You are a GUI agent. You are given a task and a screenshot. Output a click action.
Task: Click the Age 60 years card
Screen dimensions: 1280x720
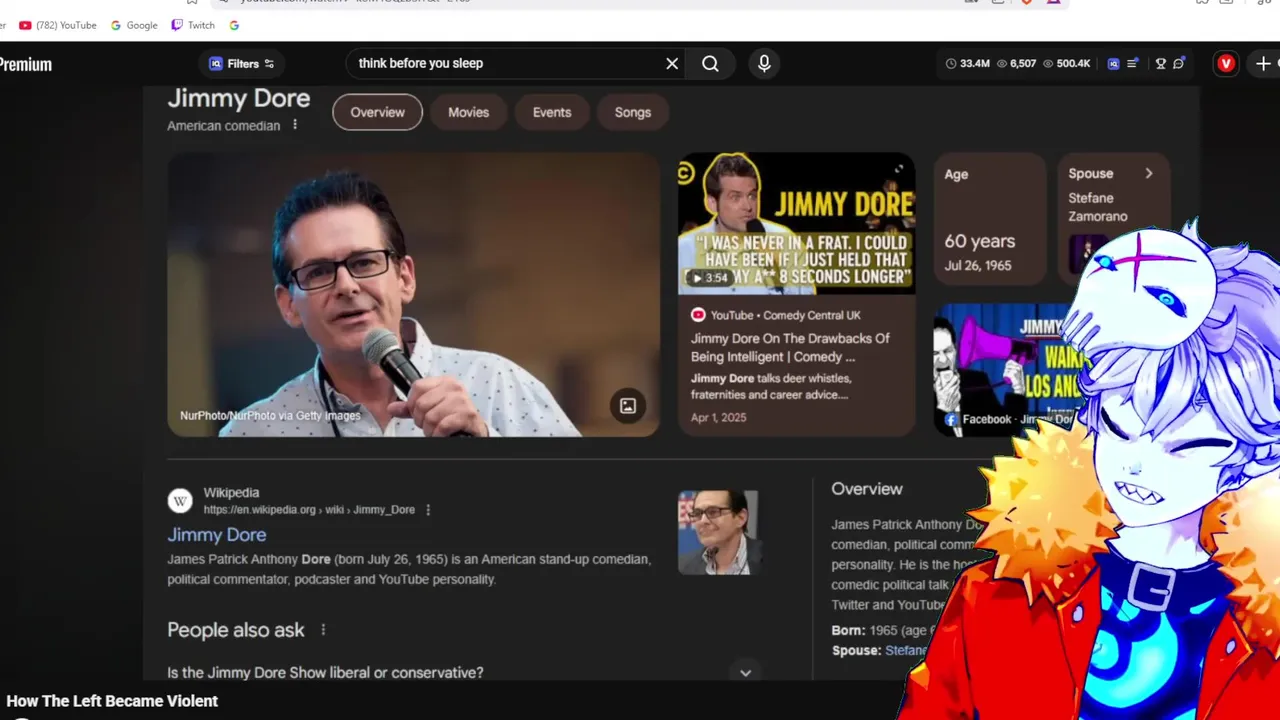[988, 218]
